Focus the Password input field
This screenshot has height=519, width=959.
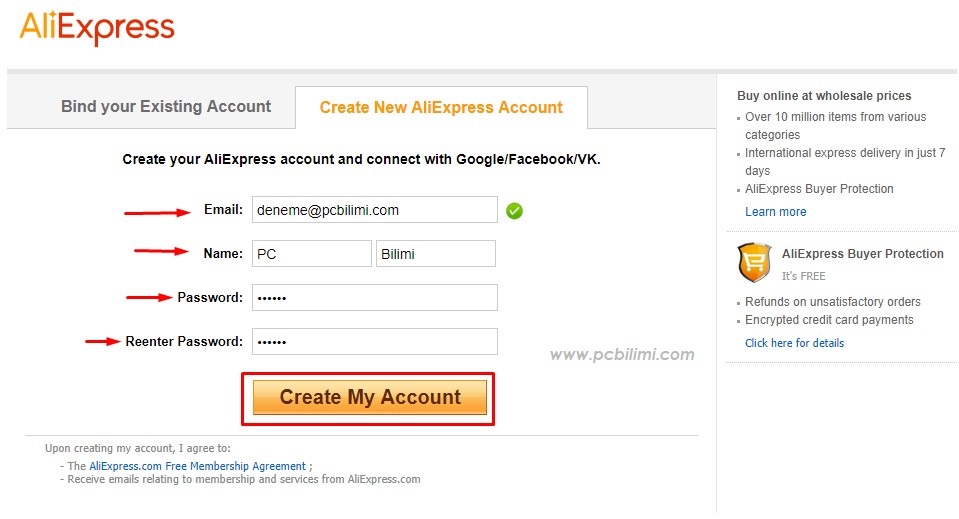tap(374, 298)
